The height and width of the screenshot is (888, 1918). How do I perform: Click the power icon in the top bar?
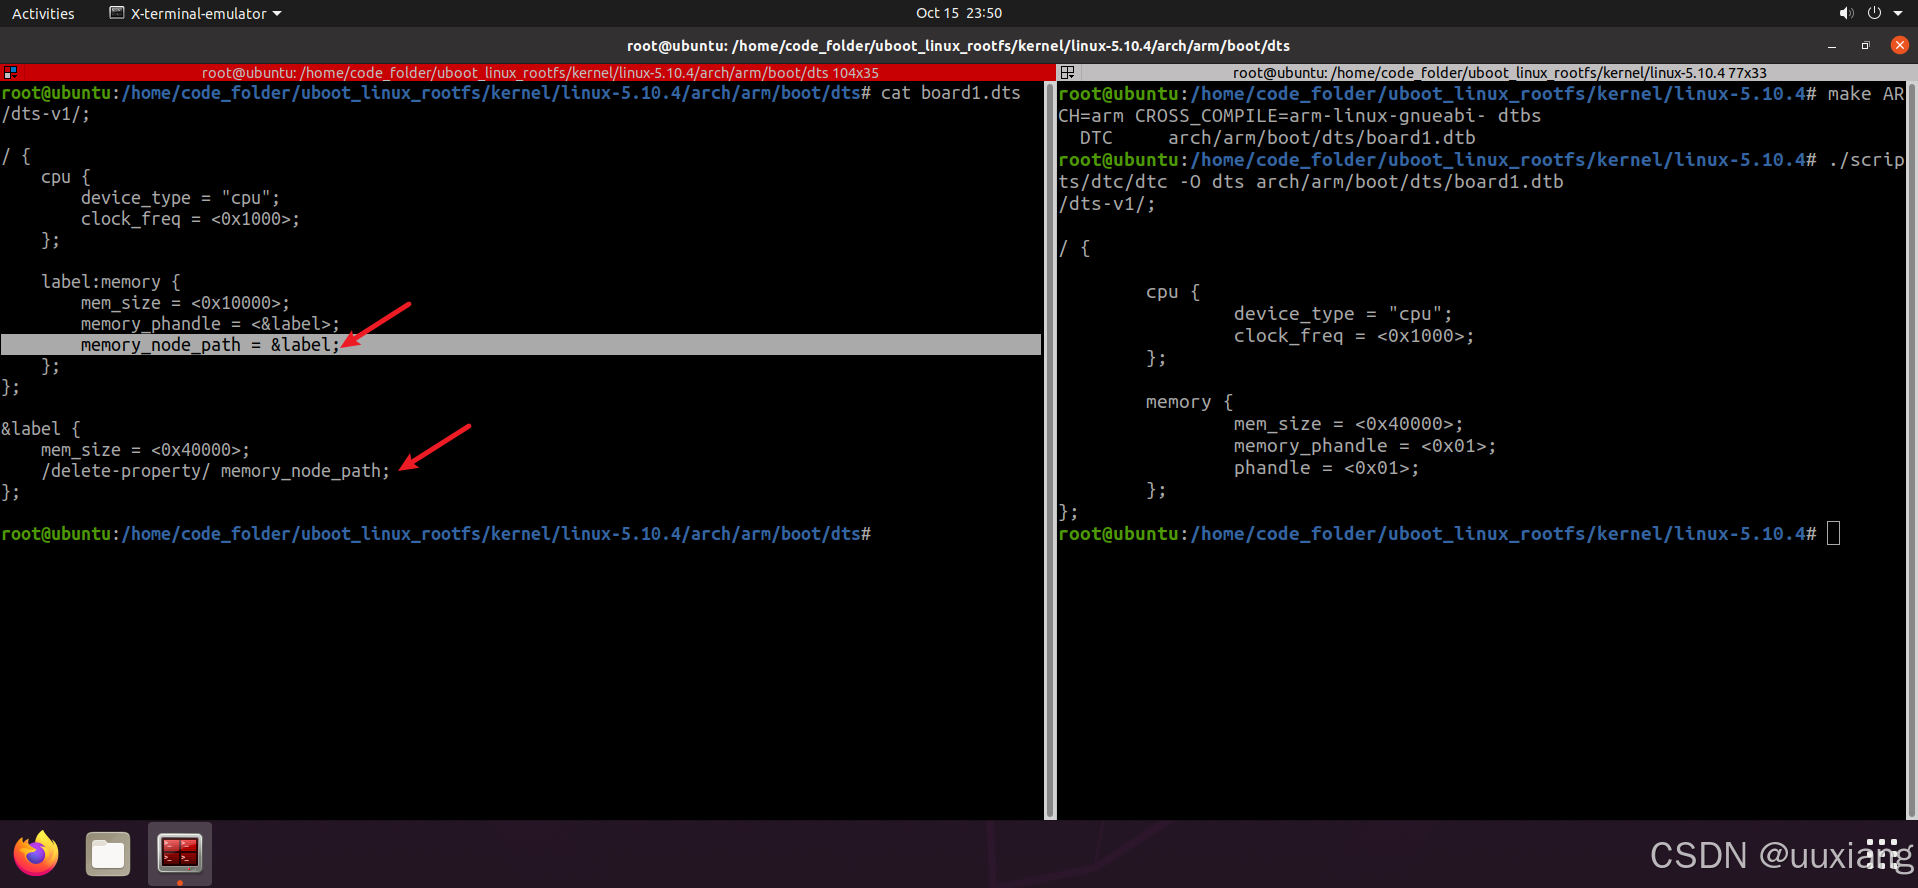coord(1874,13)
